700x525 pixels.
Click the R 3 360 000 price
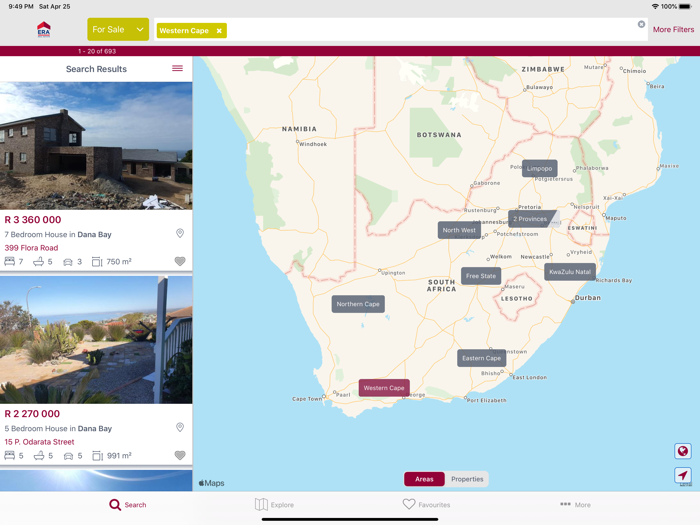click(33, 220)
